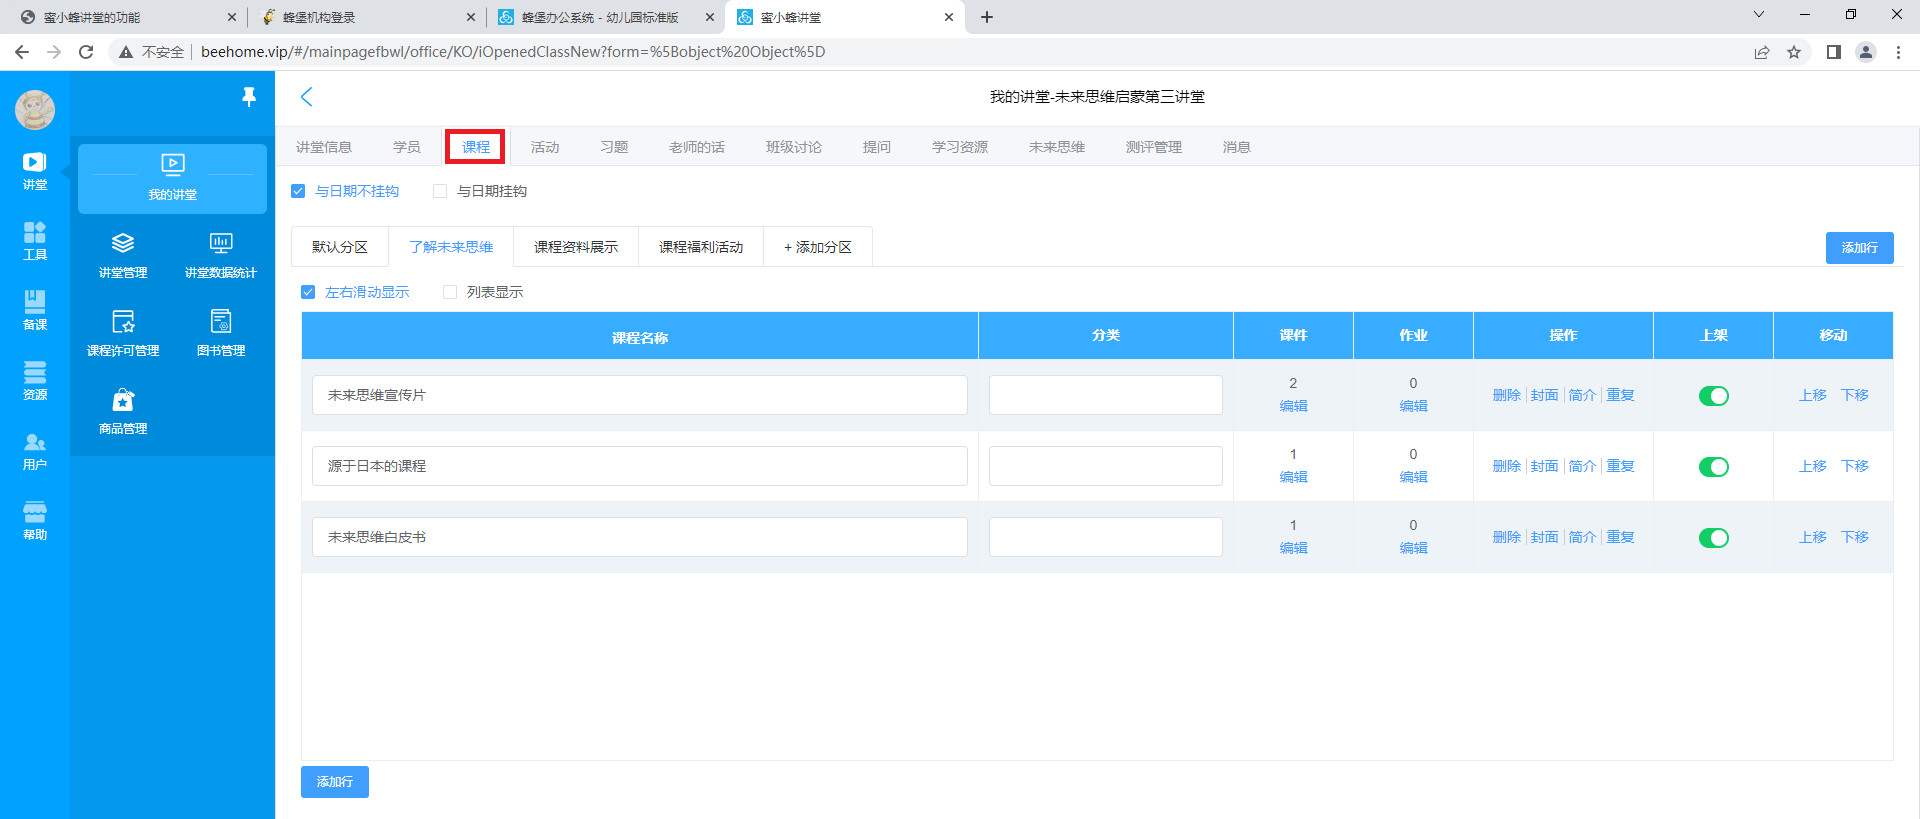Screen dimensions: 1920x819
Task: Go back using the left arrow
Action: [307, 97]
